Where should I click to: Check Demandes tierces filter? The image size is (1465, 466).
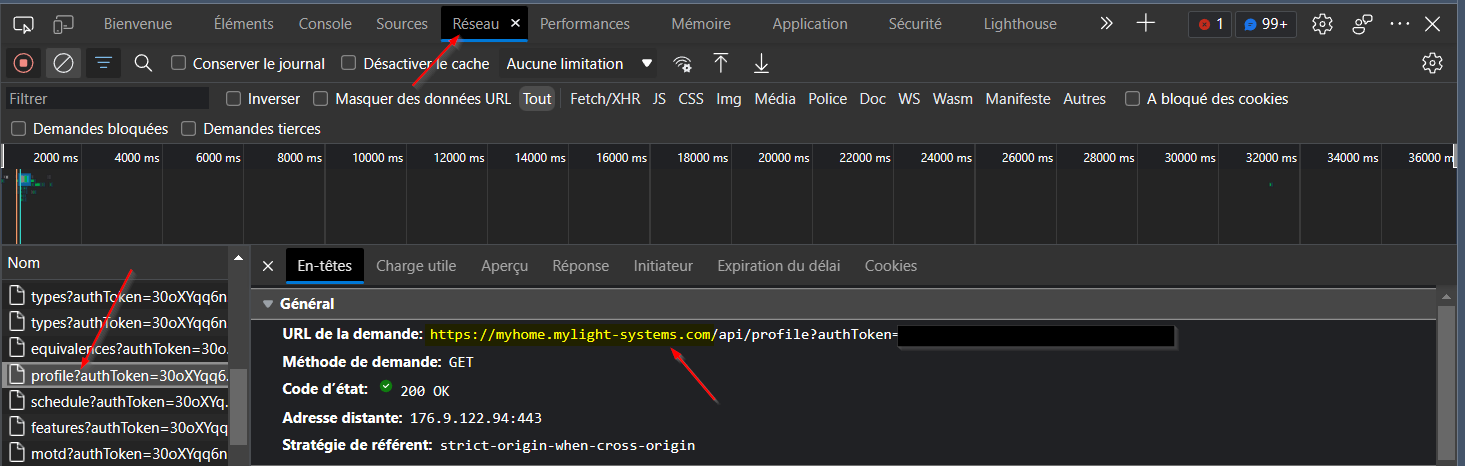tap(189, 128)
